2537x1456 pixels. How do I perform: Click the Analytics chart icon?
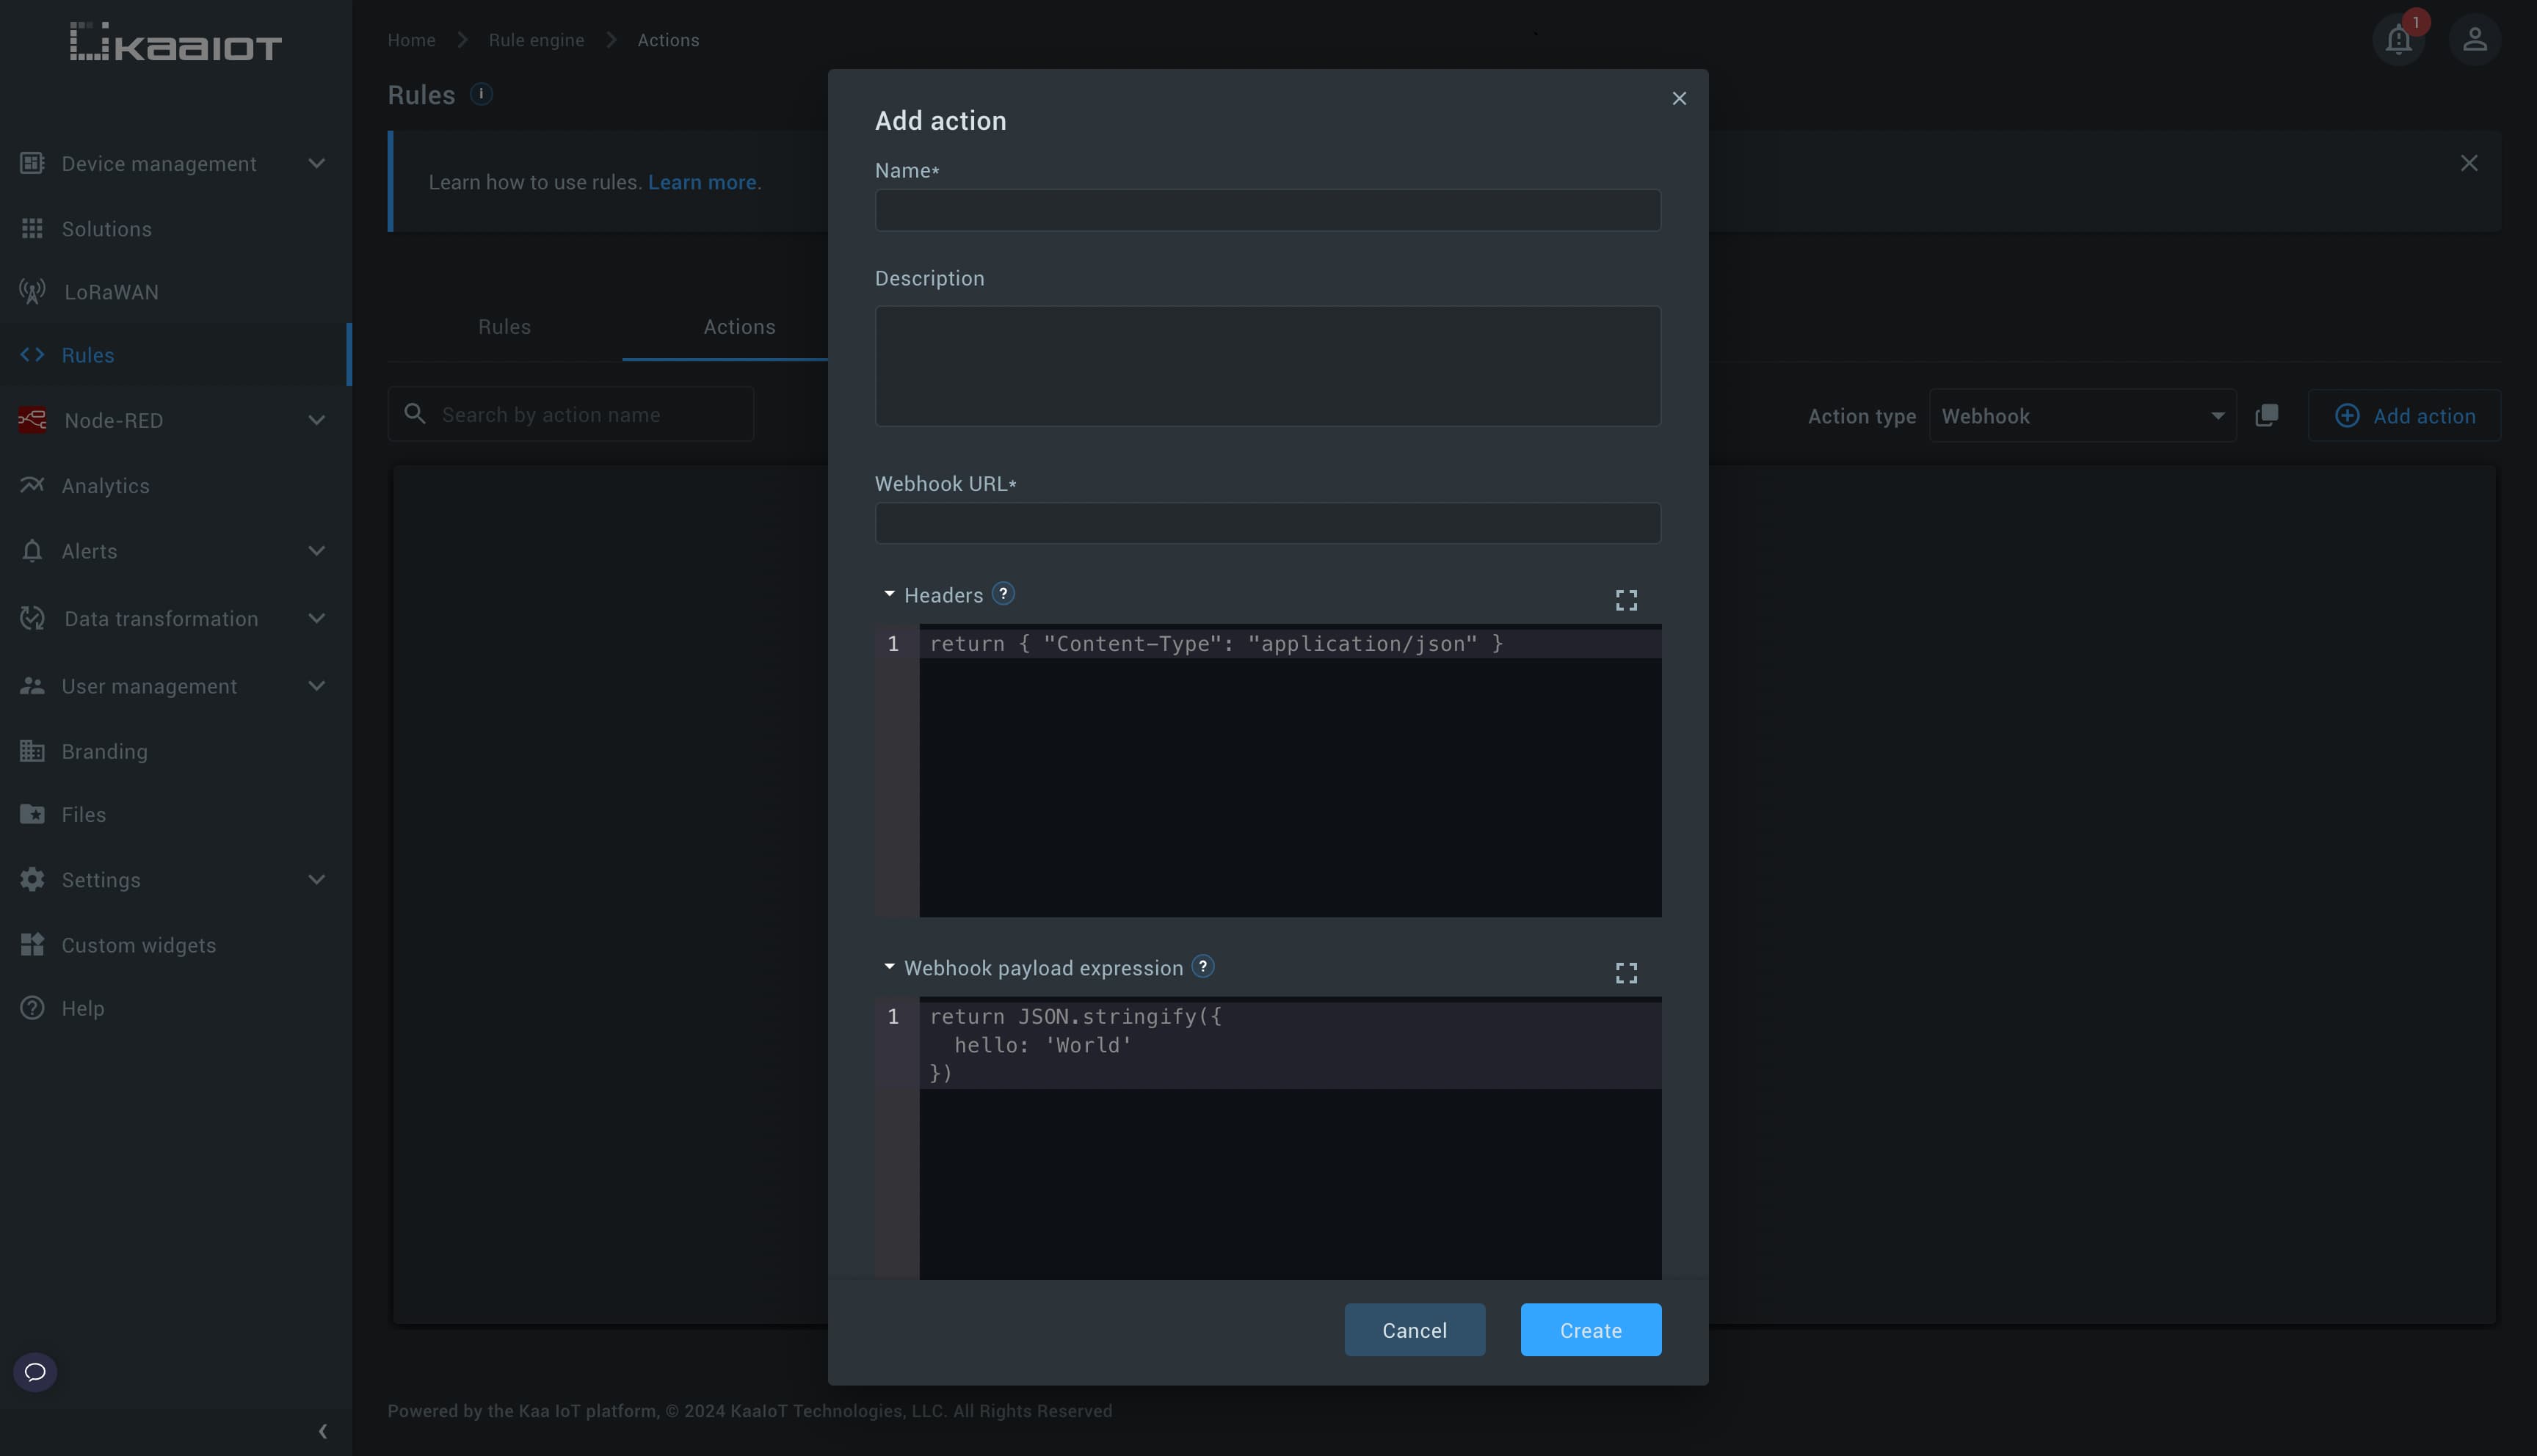click(32, 485)
